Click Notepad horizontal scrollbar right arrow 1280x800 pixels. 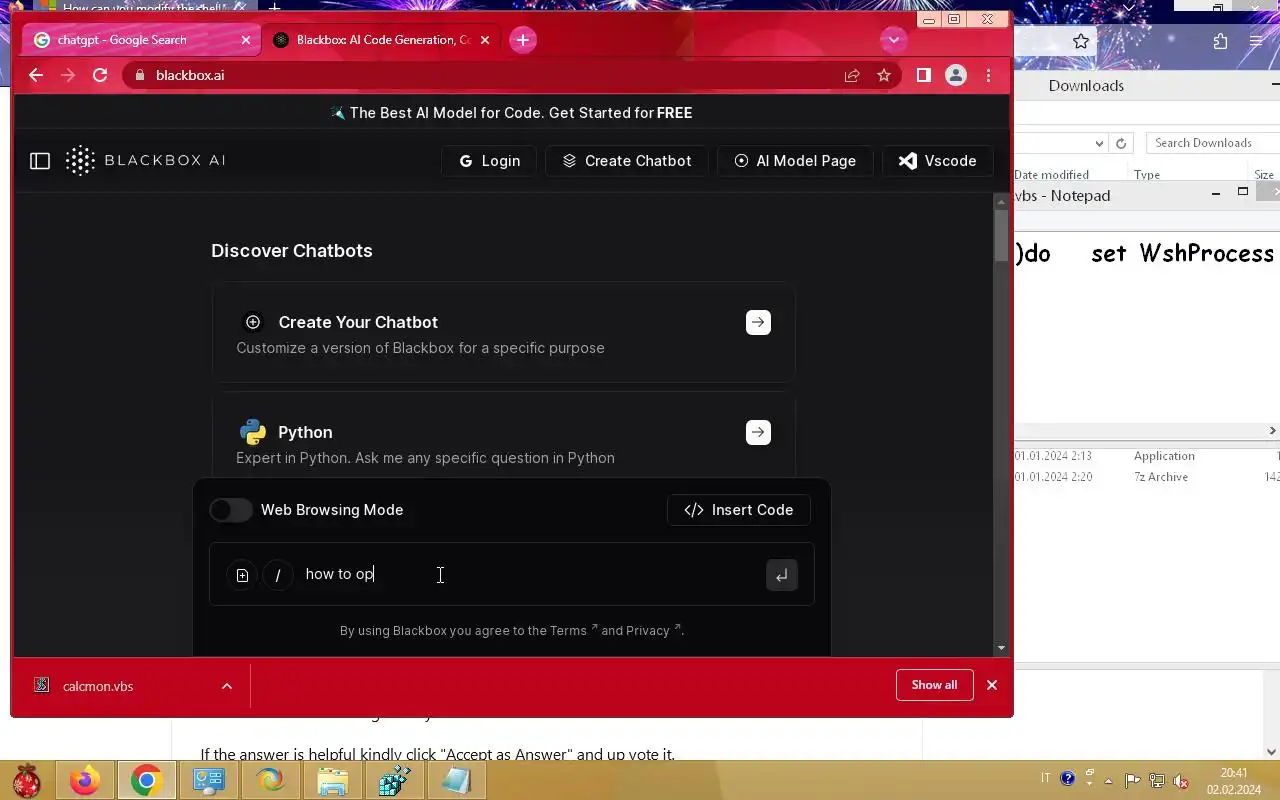(1272, 431)
